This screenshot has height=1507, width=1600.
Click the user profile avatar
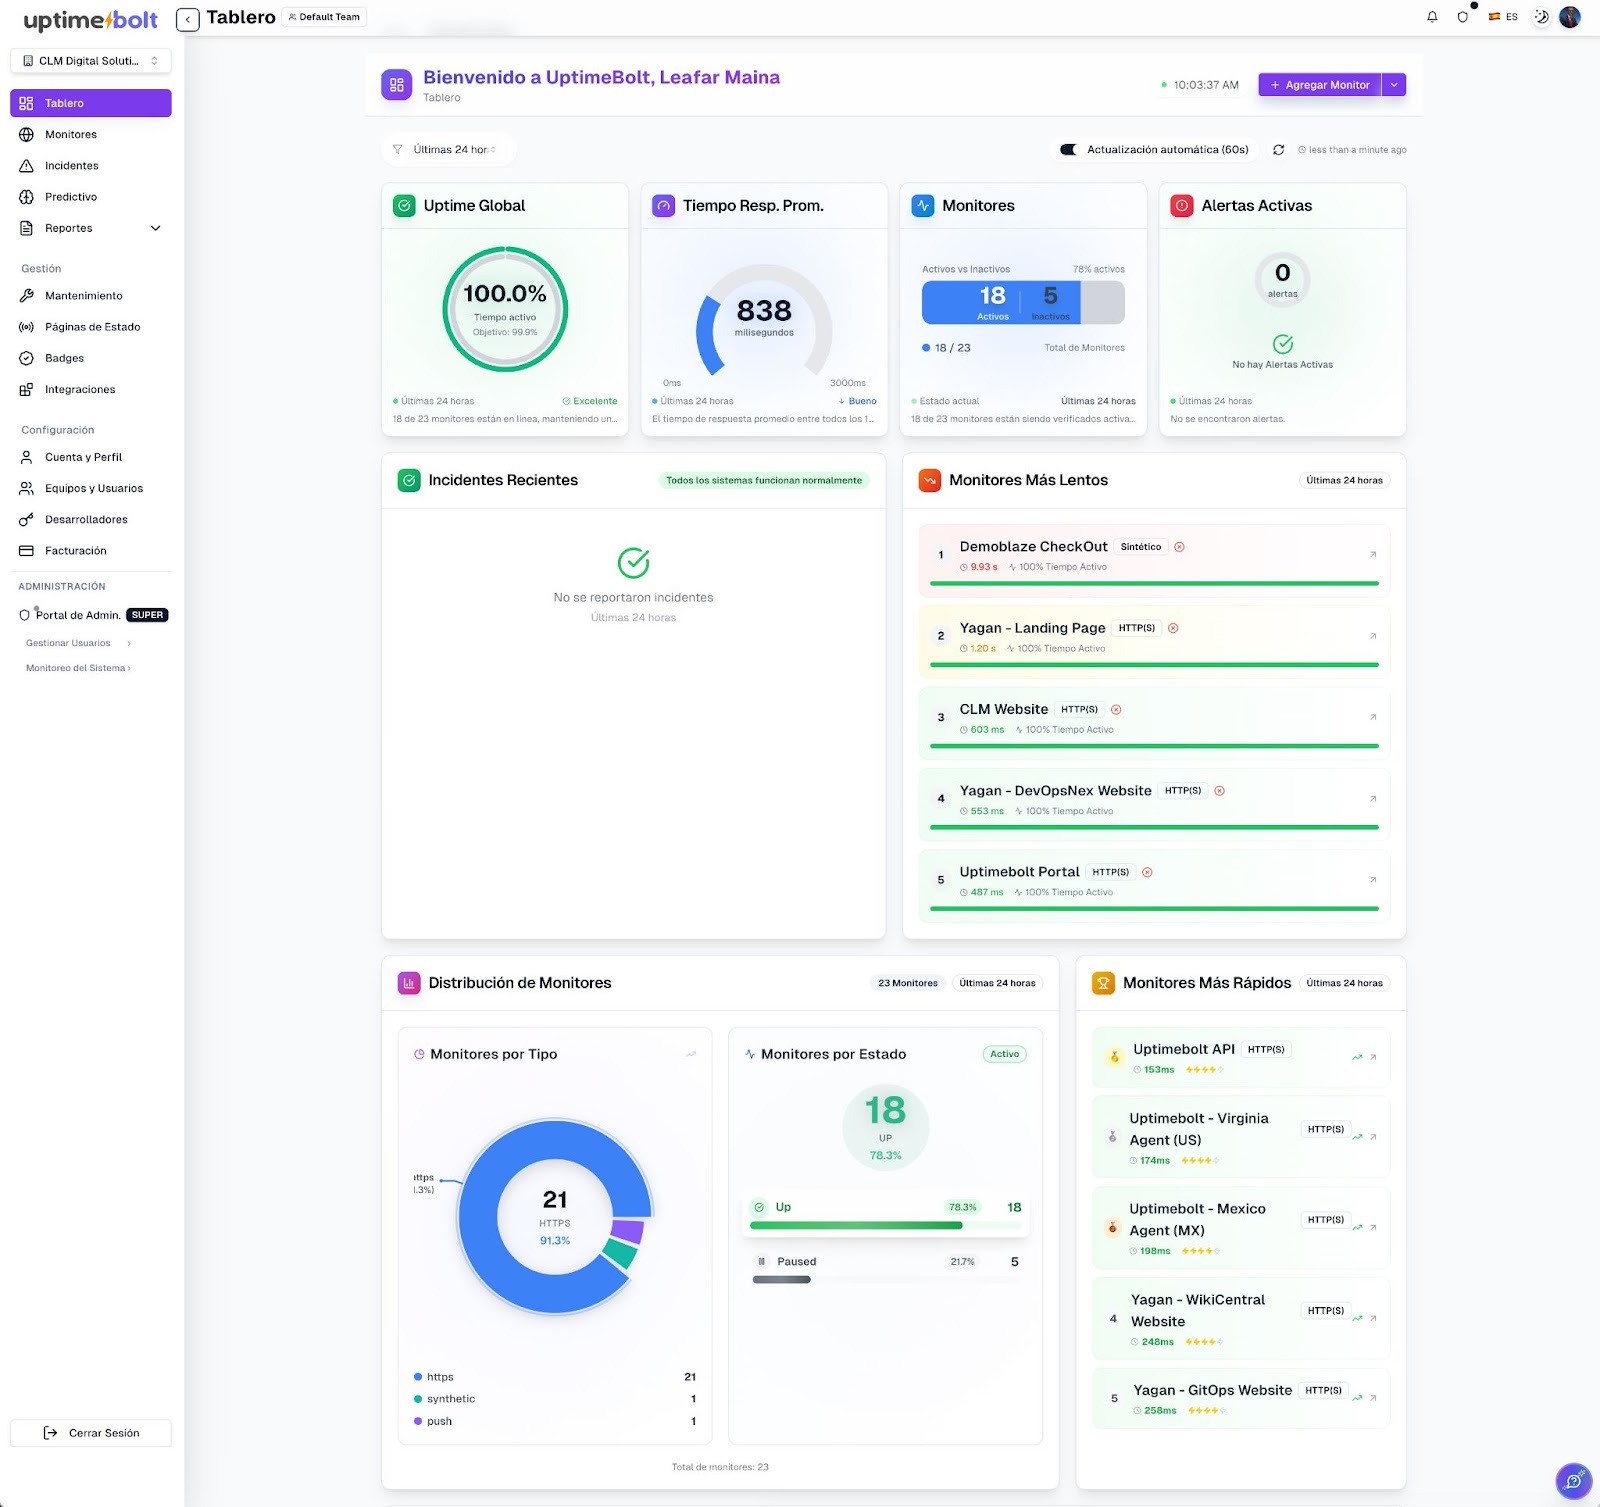coord(1570,17)
